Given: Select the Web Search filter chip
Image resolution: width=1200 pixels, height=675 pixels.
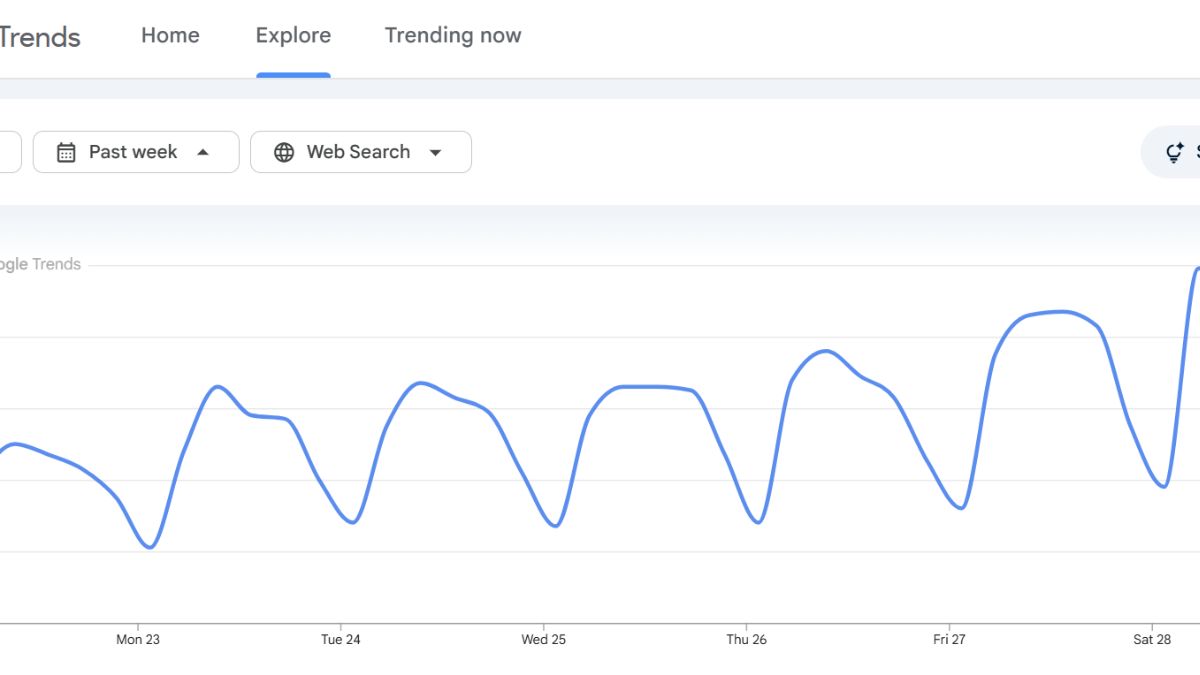Looking at the screenshot, I should click(360, 151).
